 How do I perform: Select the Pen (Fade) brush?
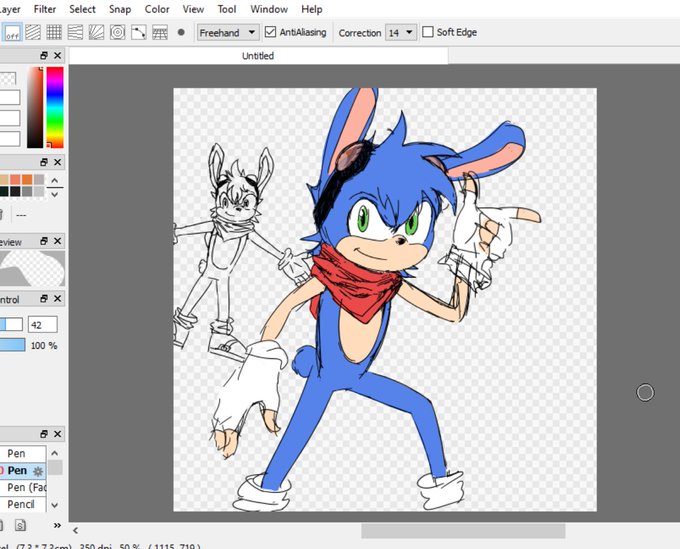point(23,487)
